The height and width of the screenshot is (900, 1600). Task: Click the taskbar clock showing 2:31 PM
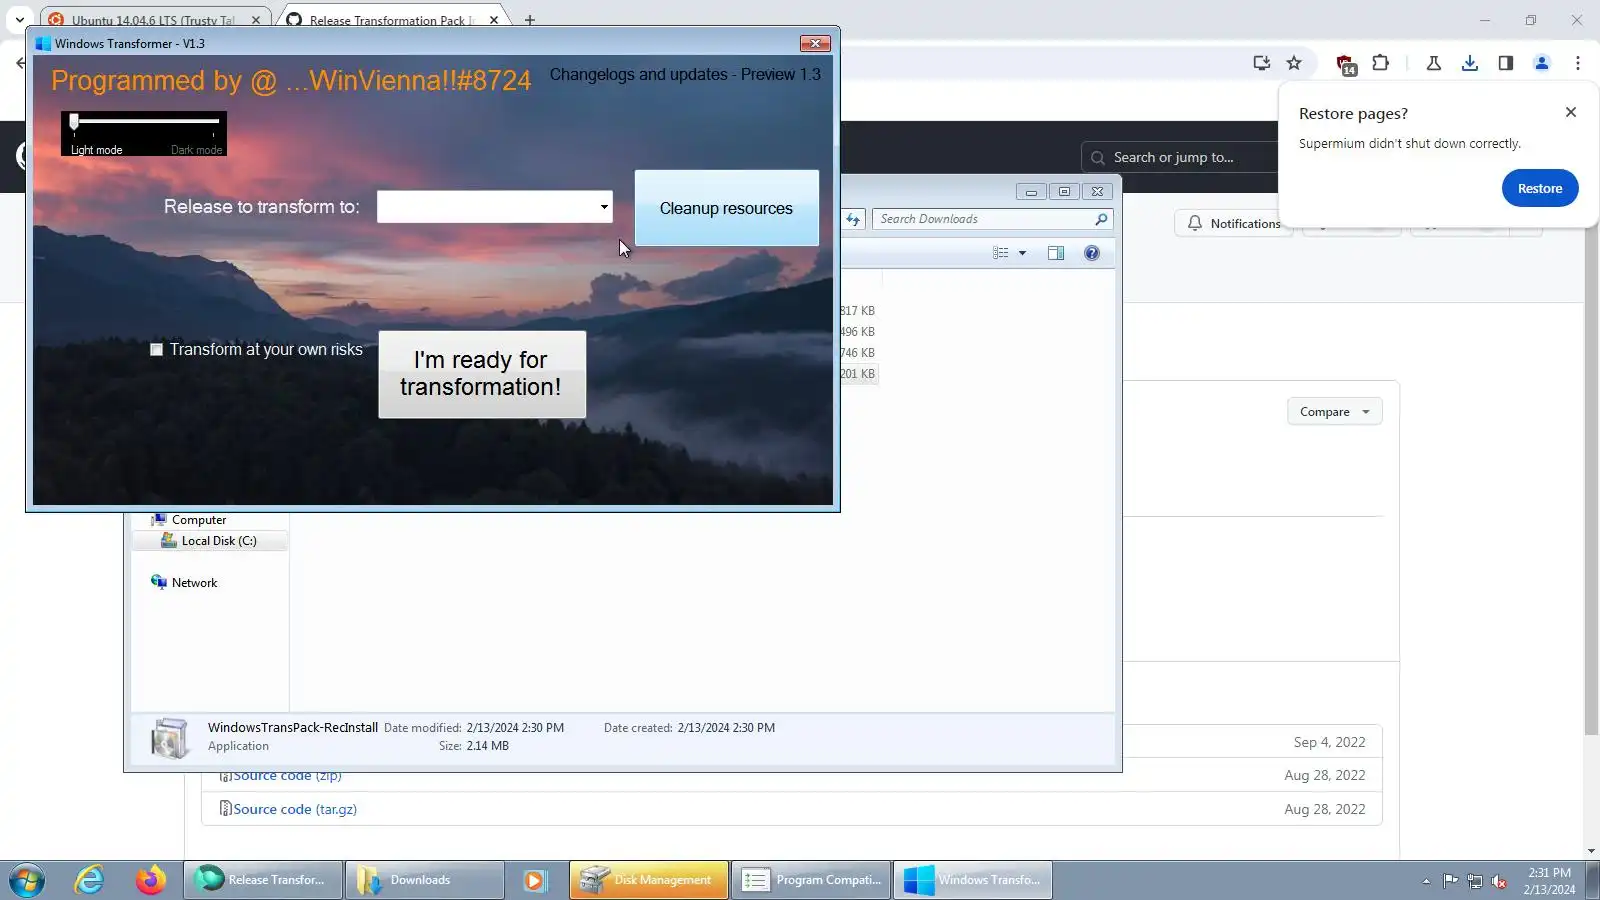(1549, 881)
